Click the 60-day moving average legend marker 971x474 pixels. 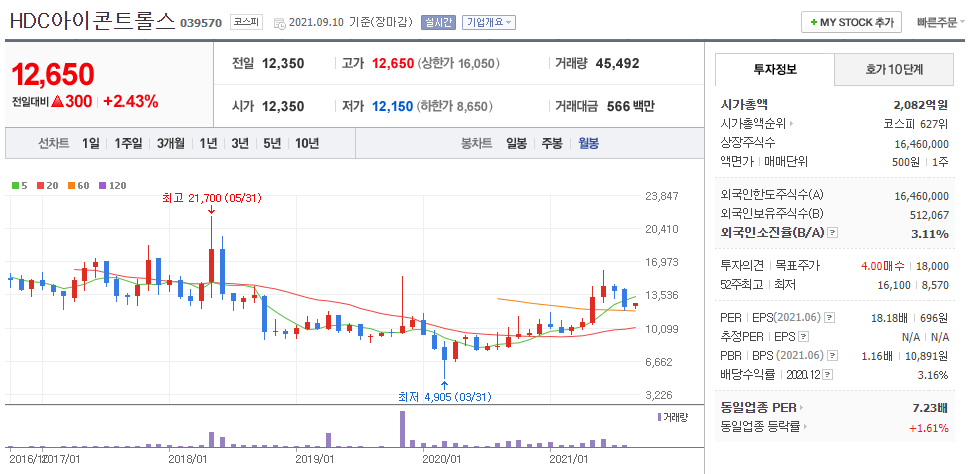71,185
